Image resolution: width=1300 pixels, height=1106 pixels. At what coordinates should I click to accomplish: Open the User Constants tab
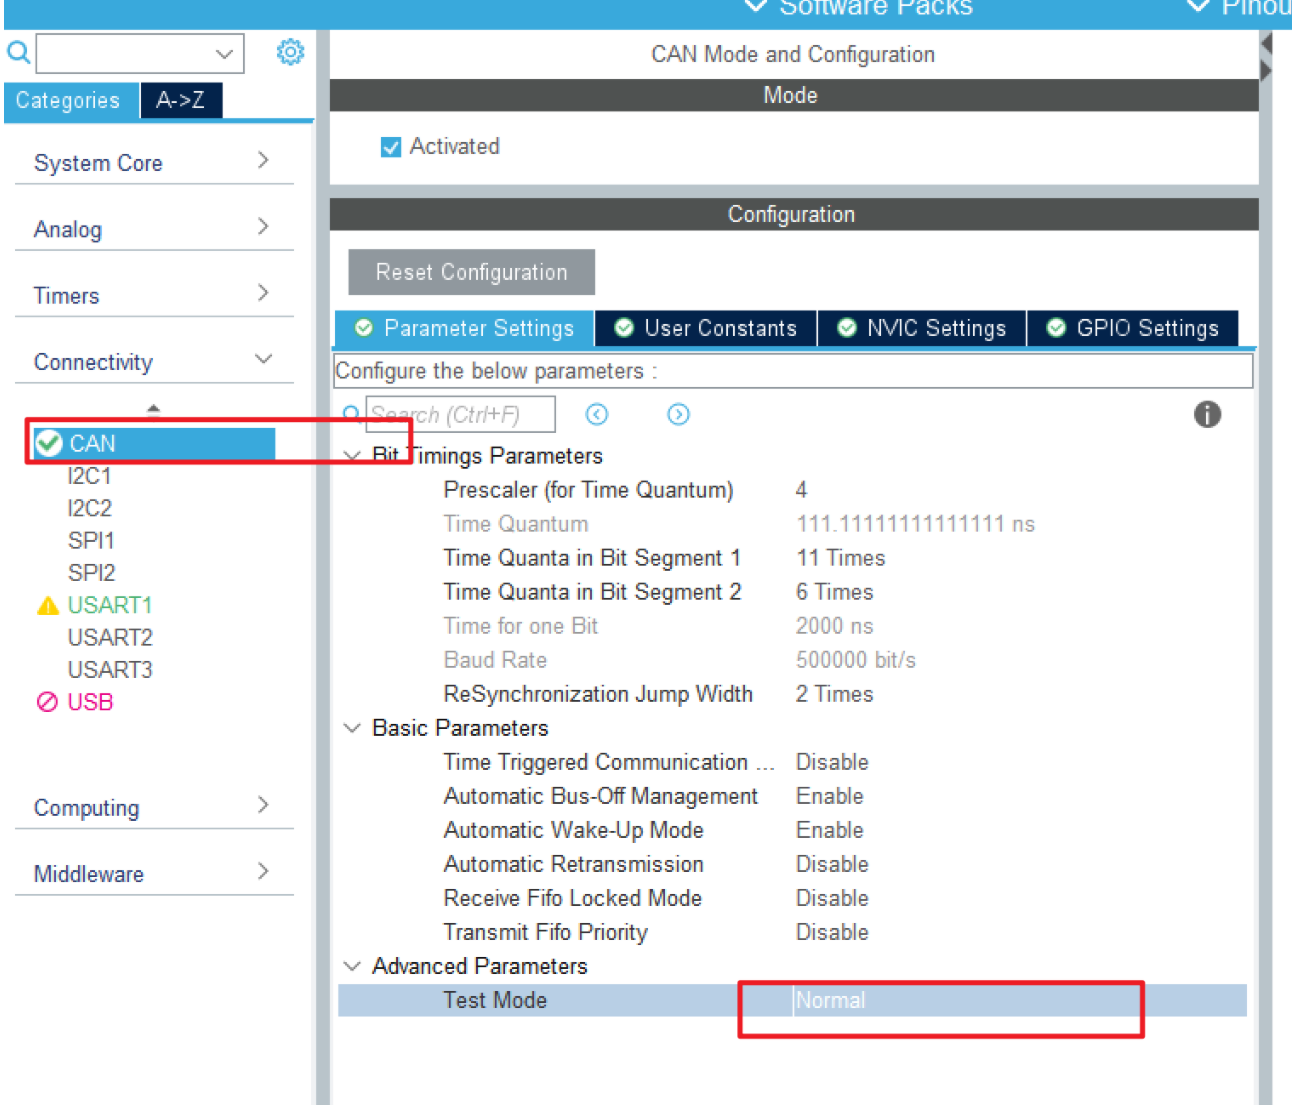click(706, 328)
